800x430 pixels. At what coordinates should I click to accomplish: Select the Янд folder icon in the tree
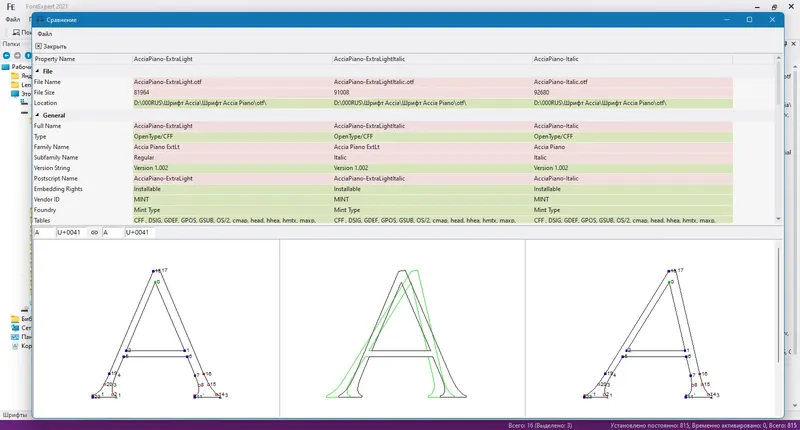15,76
